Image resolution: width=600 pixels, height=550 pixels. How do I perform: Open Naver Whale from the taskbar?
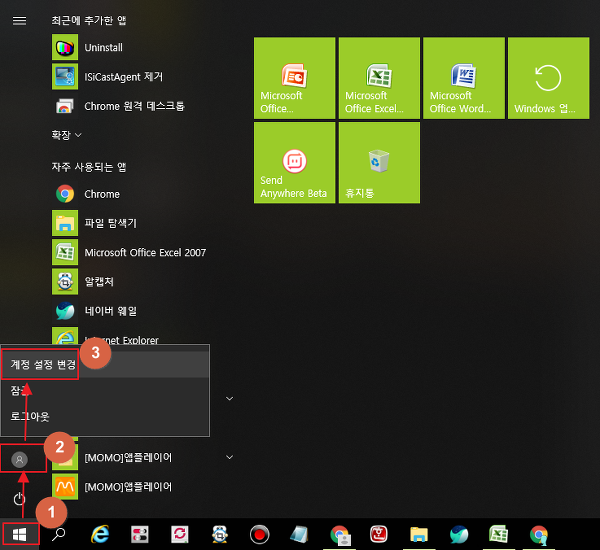coord(459,534)
